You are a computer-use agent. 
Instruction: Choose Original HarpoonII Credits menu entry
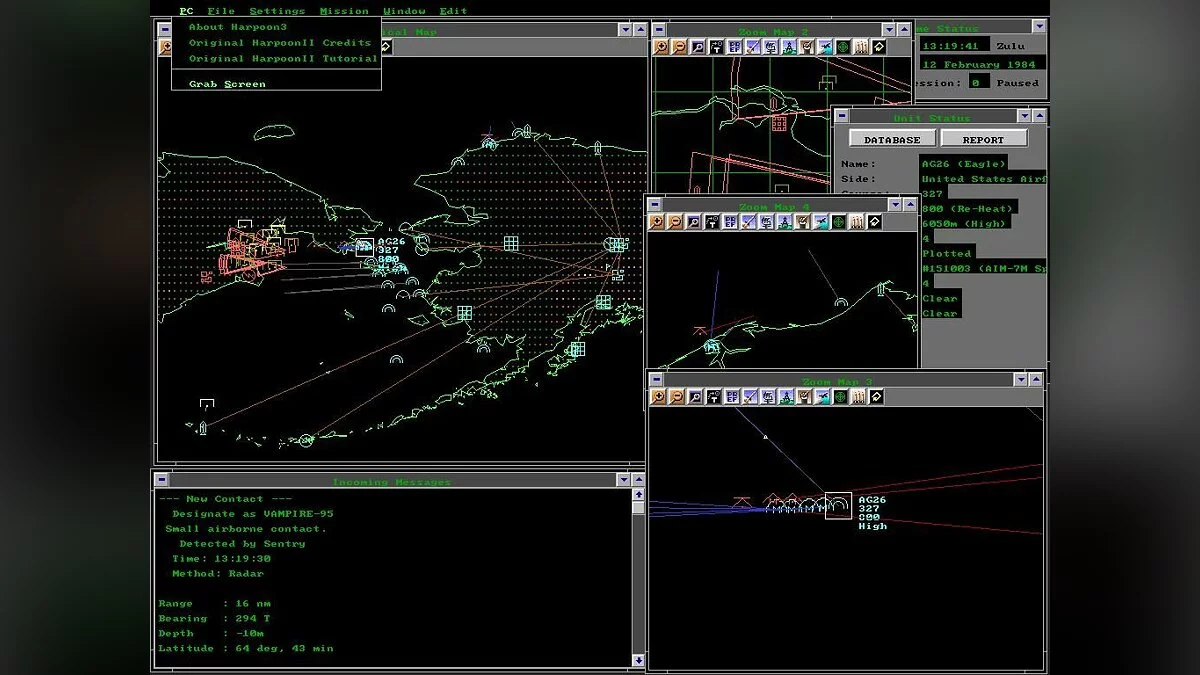click(x=280, y=42)
